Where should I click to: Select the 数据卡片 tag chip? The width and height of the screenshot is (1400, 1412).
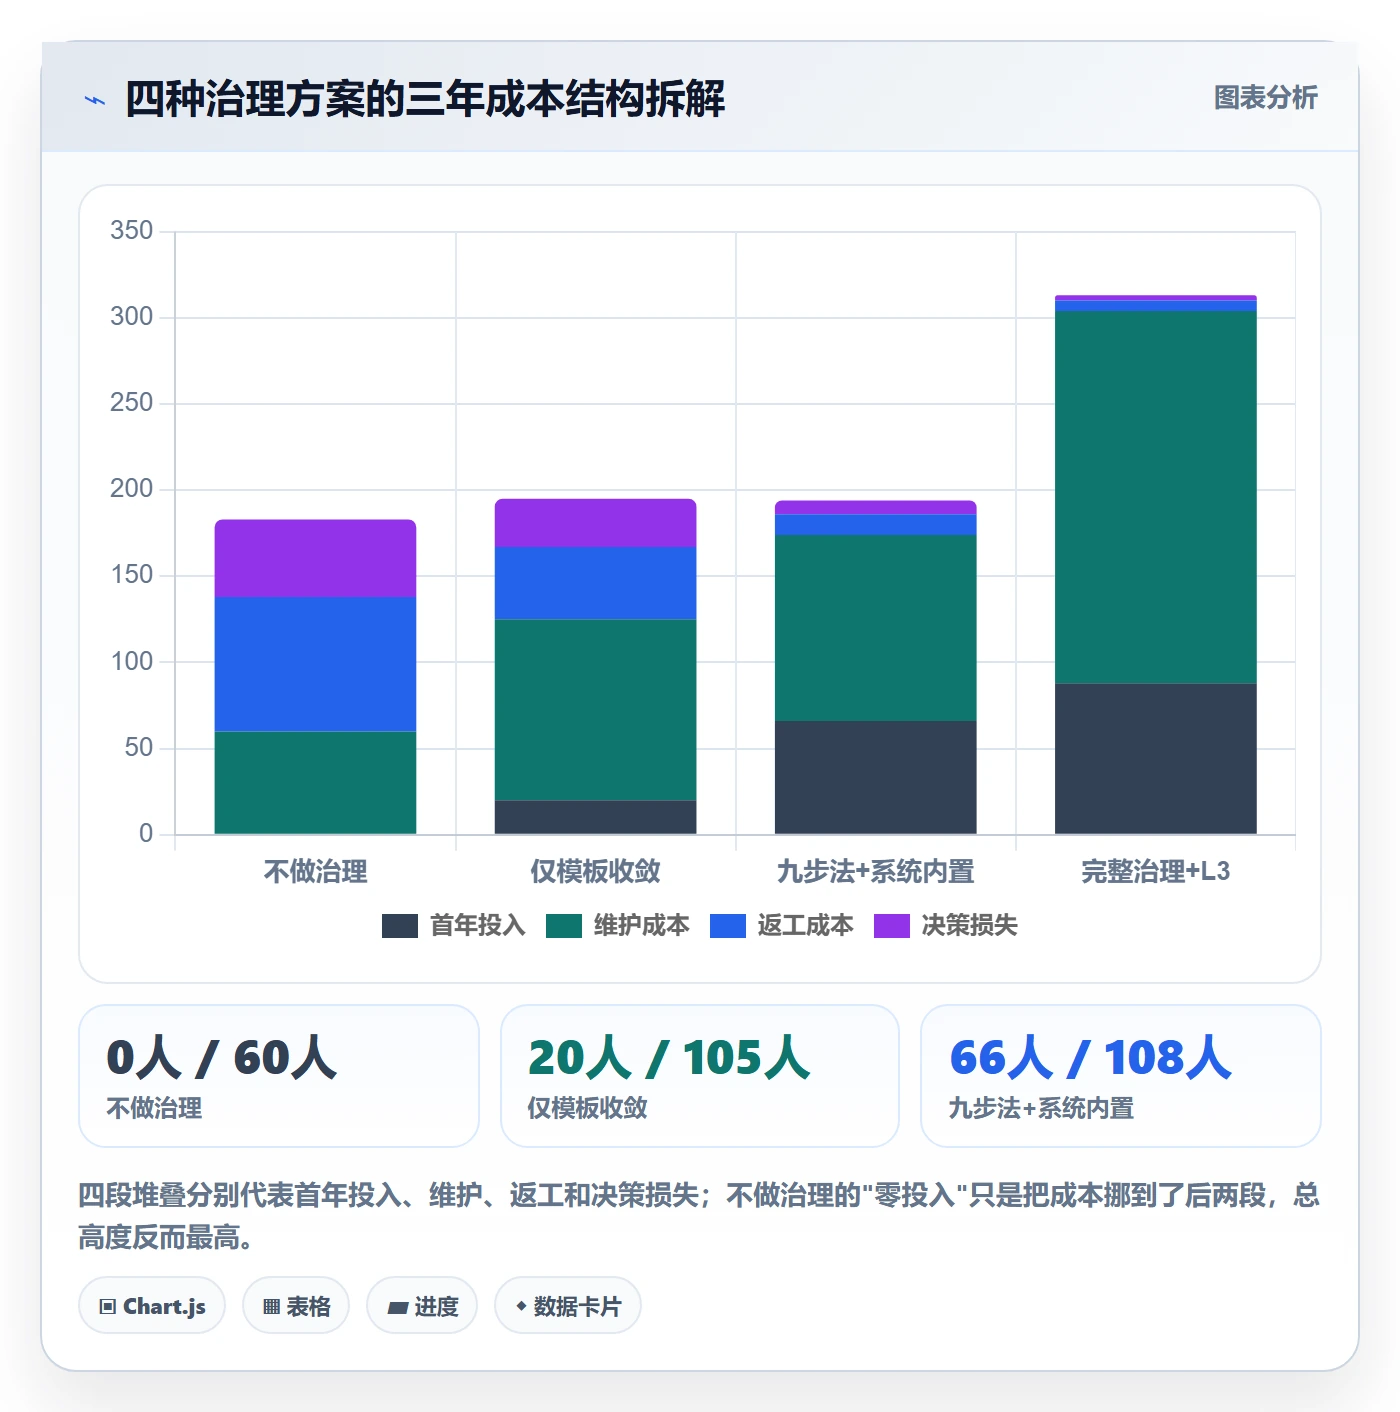(567, 1306)
